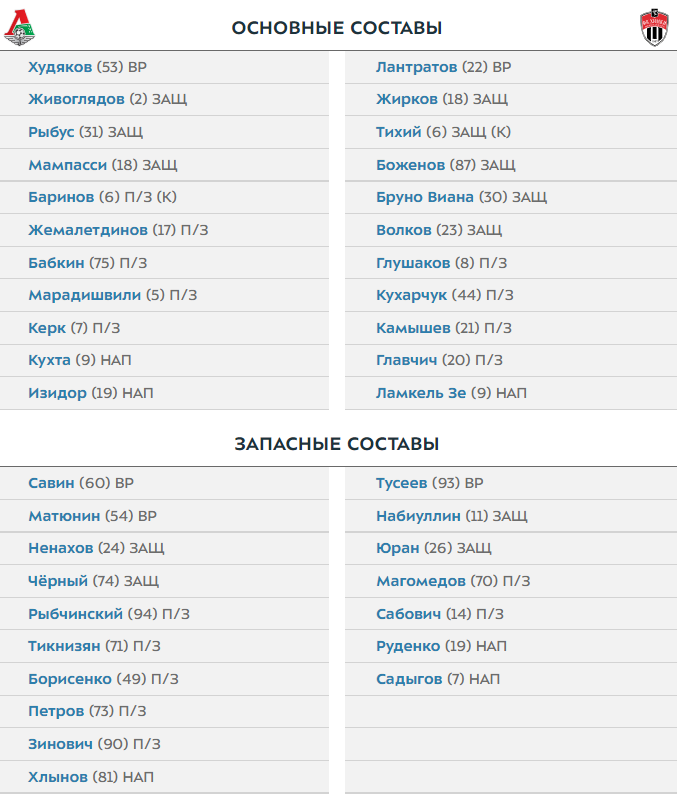Open the Набиуллин defender link
This screenshot has height=795, width=680.
(x=418, y=516)
